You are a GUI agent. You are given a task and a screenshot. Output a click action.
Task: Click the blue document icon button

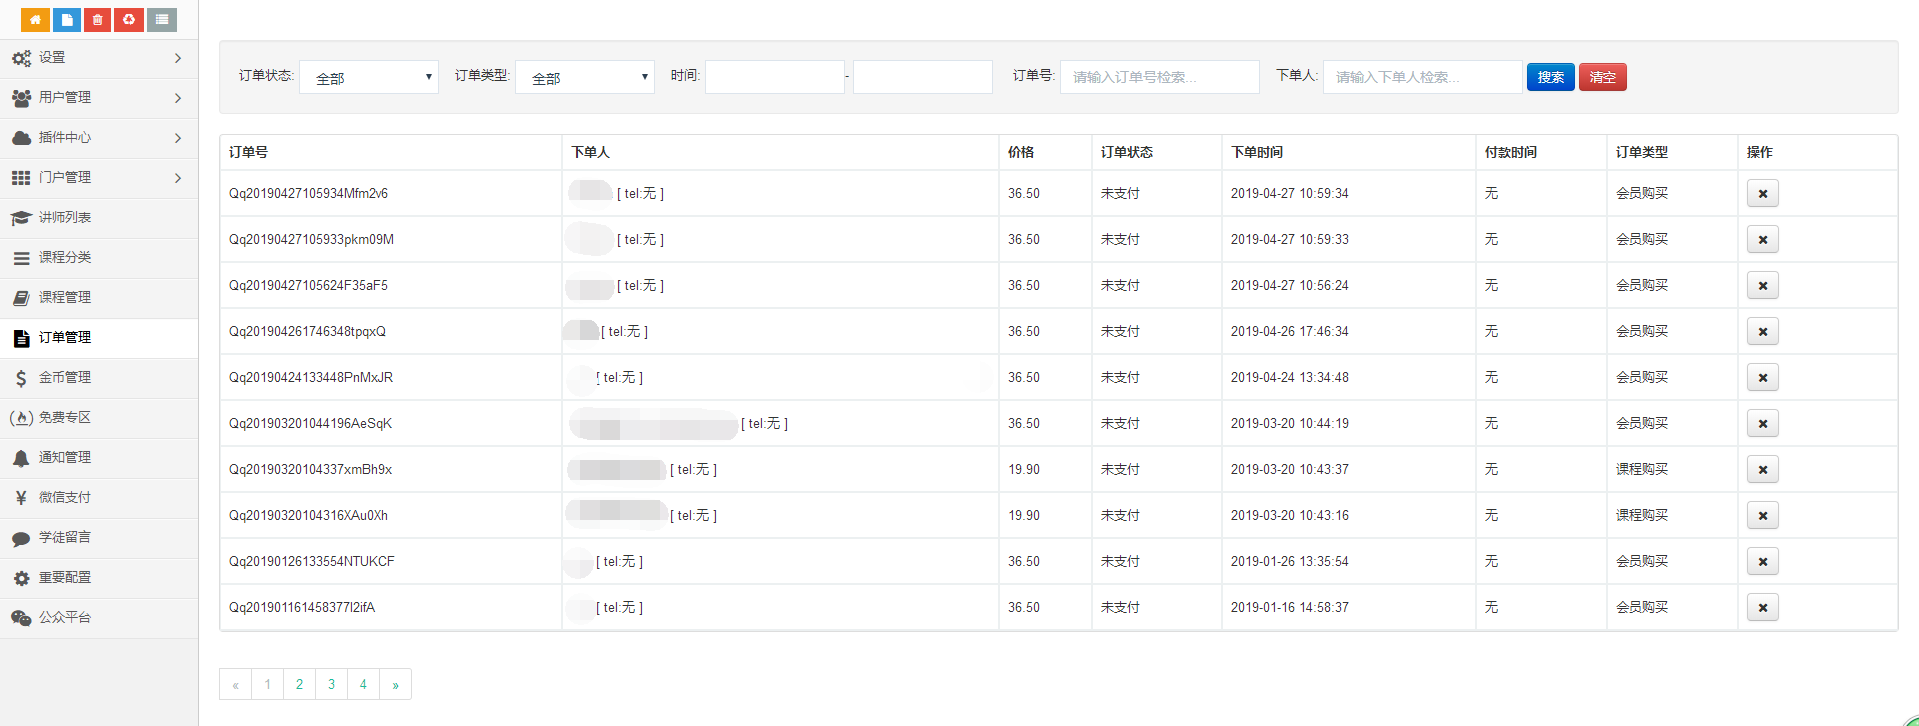click(x=66, y=19)
